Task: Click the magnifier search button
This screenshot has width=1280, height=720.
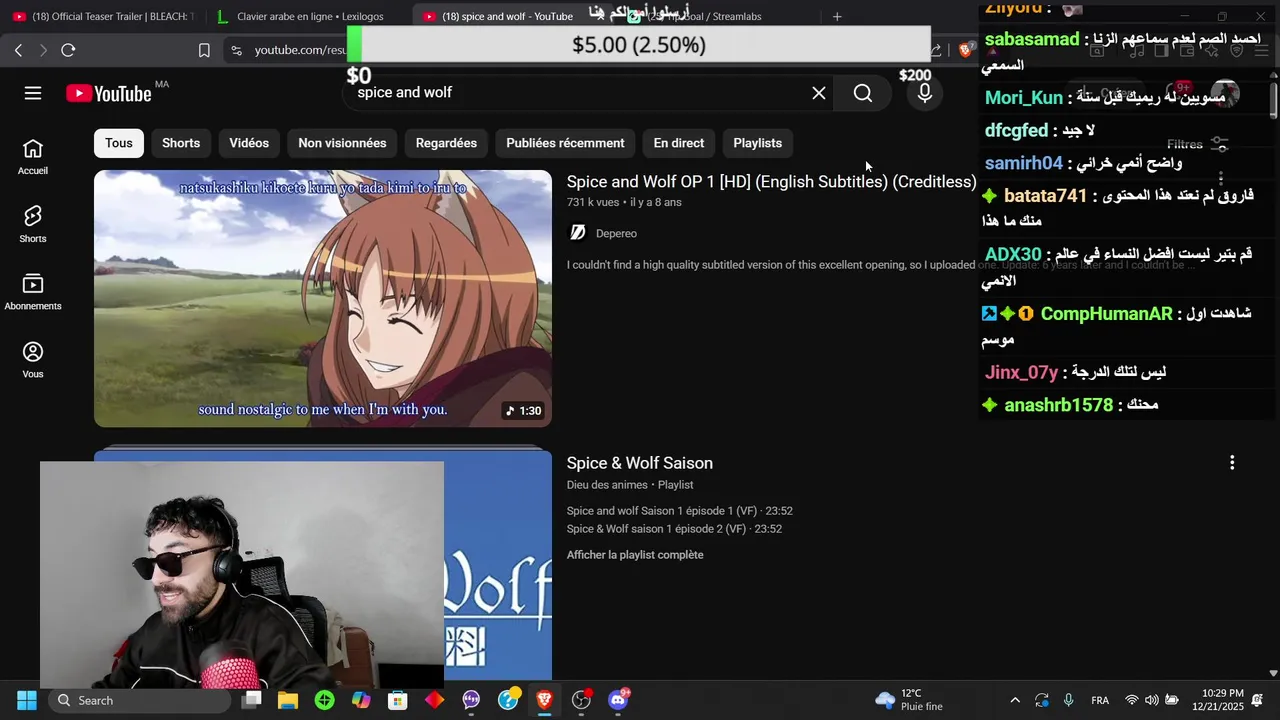Action: point(863,93)
